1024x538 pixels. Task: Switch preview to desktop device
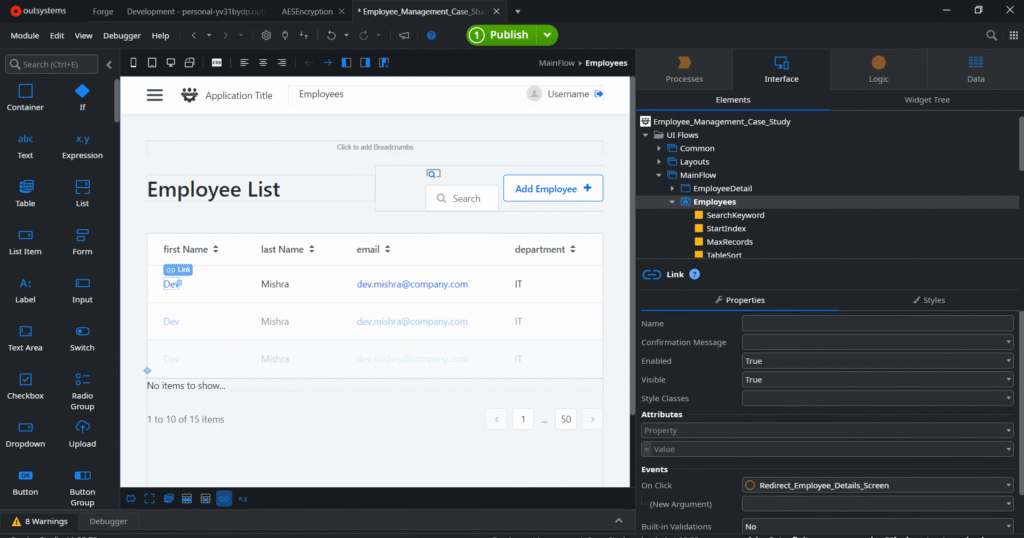pos(170,63)
